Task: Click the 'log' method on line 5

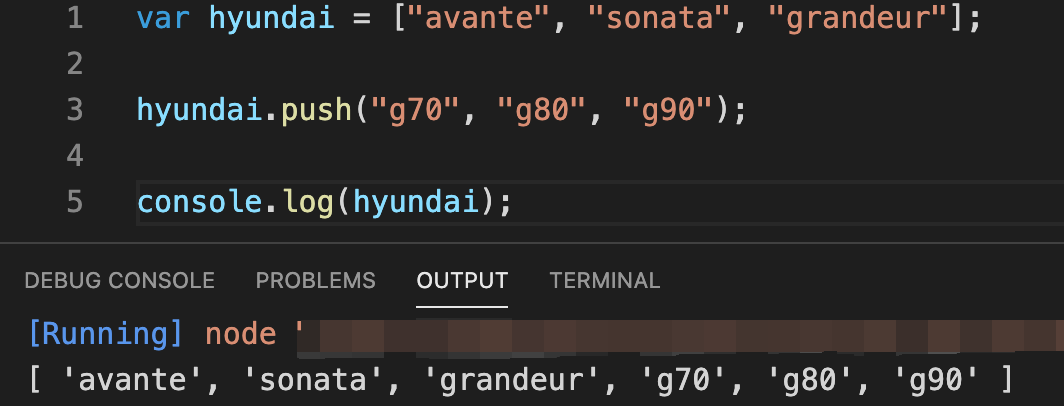Action: (307, 202)
